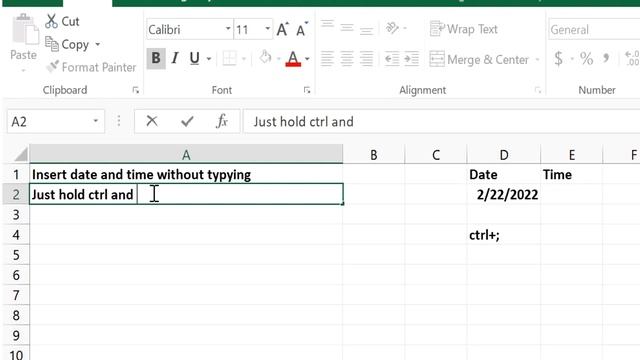Click the Name Box showing A2
This screenshot has width=640, height=360.
coord(50,121)
